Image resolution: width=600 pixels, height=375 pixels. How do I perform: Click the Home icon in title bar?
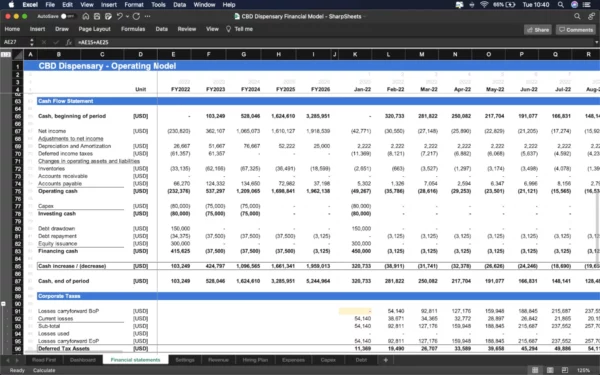86,16
